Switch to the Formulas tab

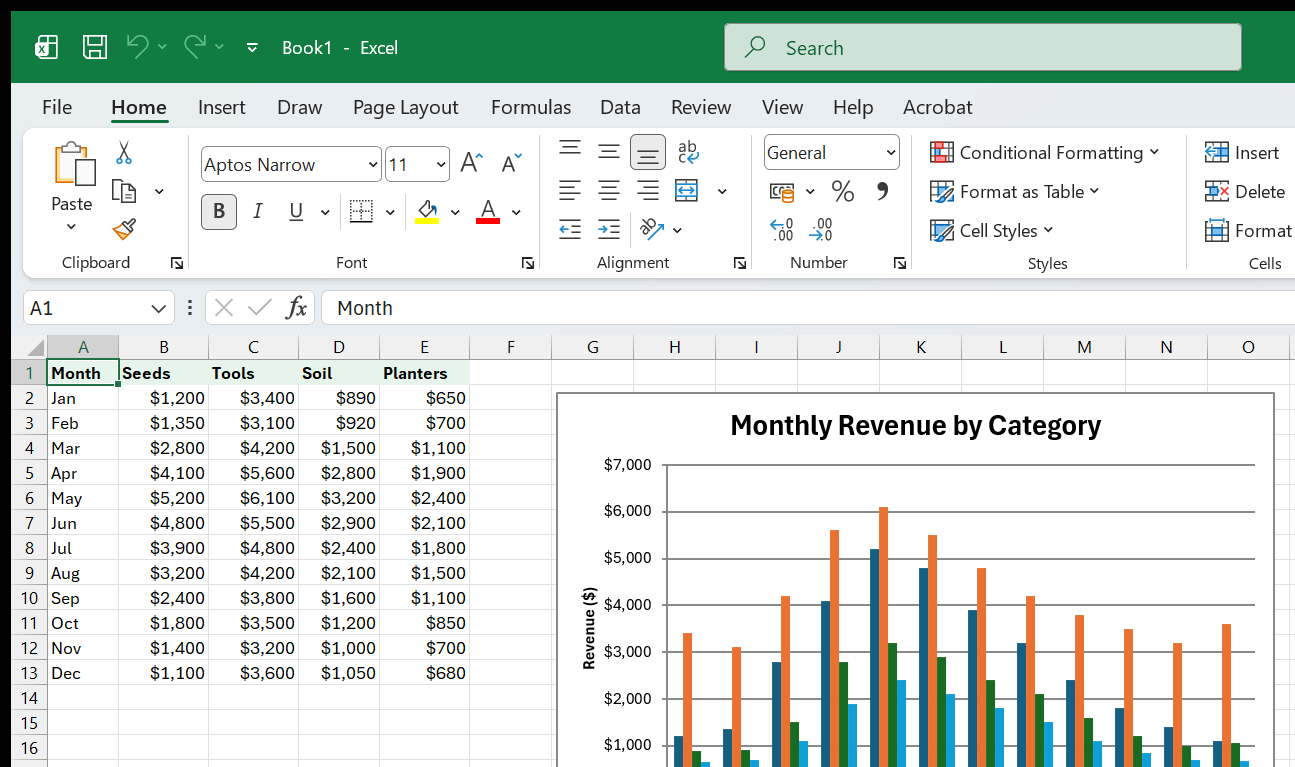(x=531, y=107)
